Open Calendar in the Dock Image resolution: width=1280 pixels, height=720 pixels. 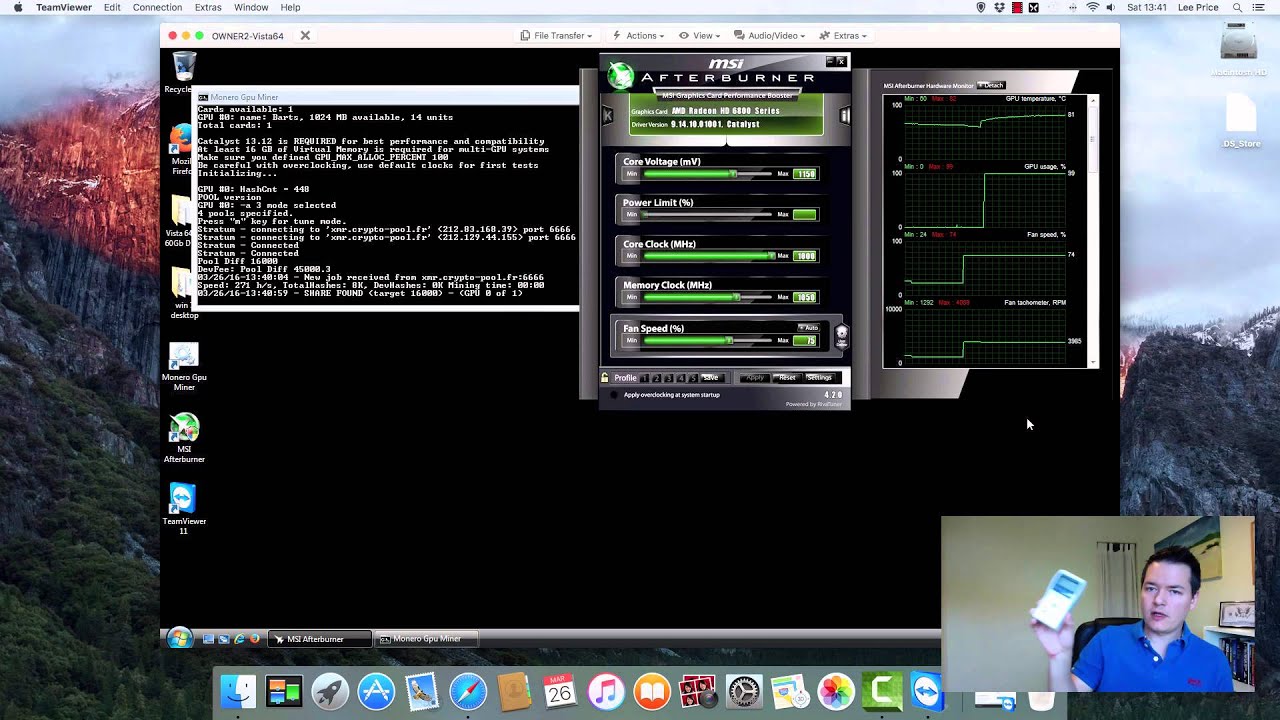(x=560, y=692)
